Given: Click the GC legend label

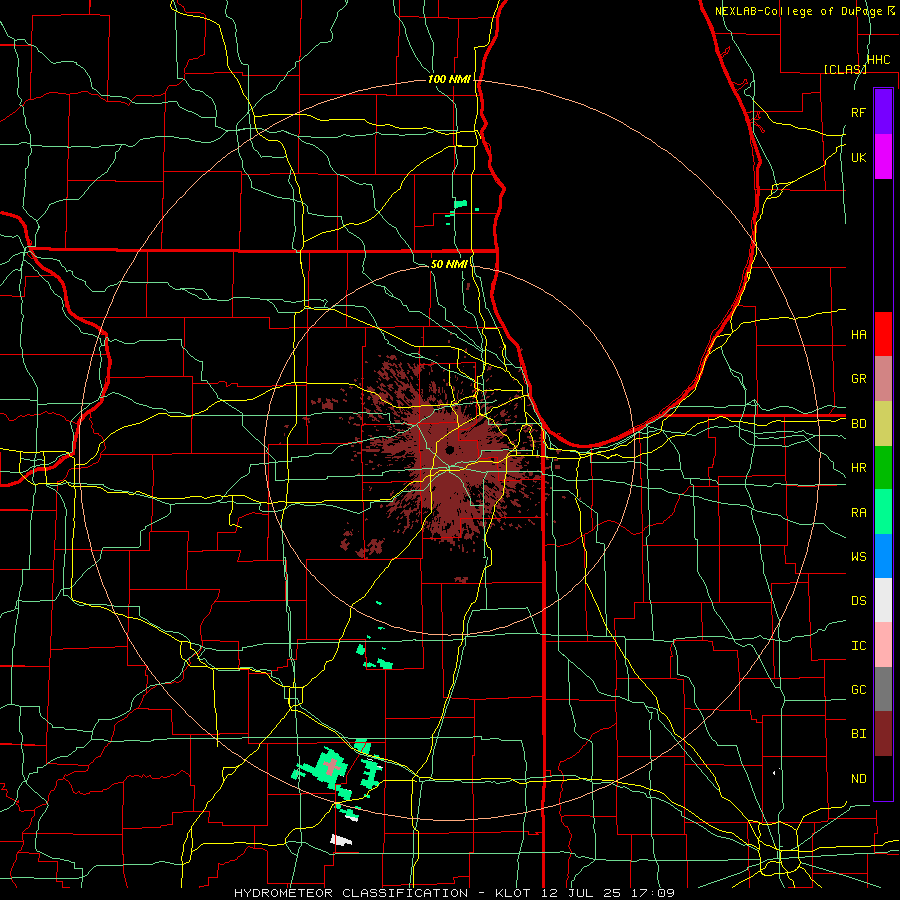Looking at the screenshot, I should point(858,690).
